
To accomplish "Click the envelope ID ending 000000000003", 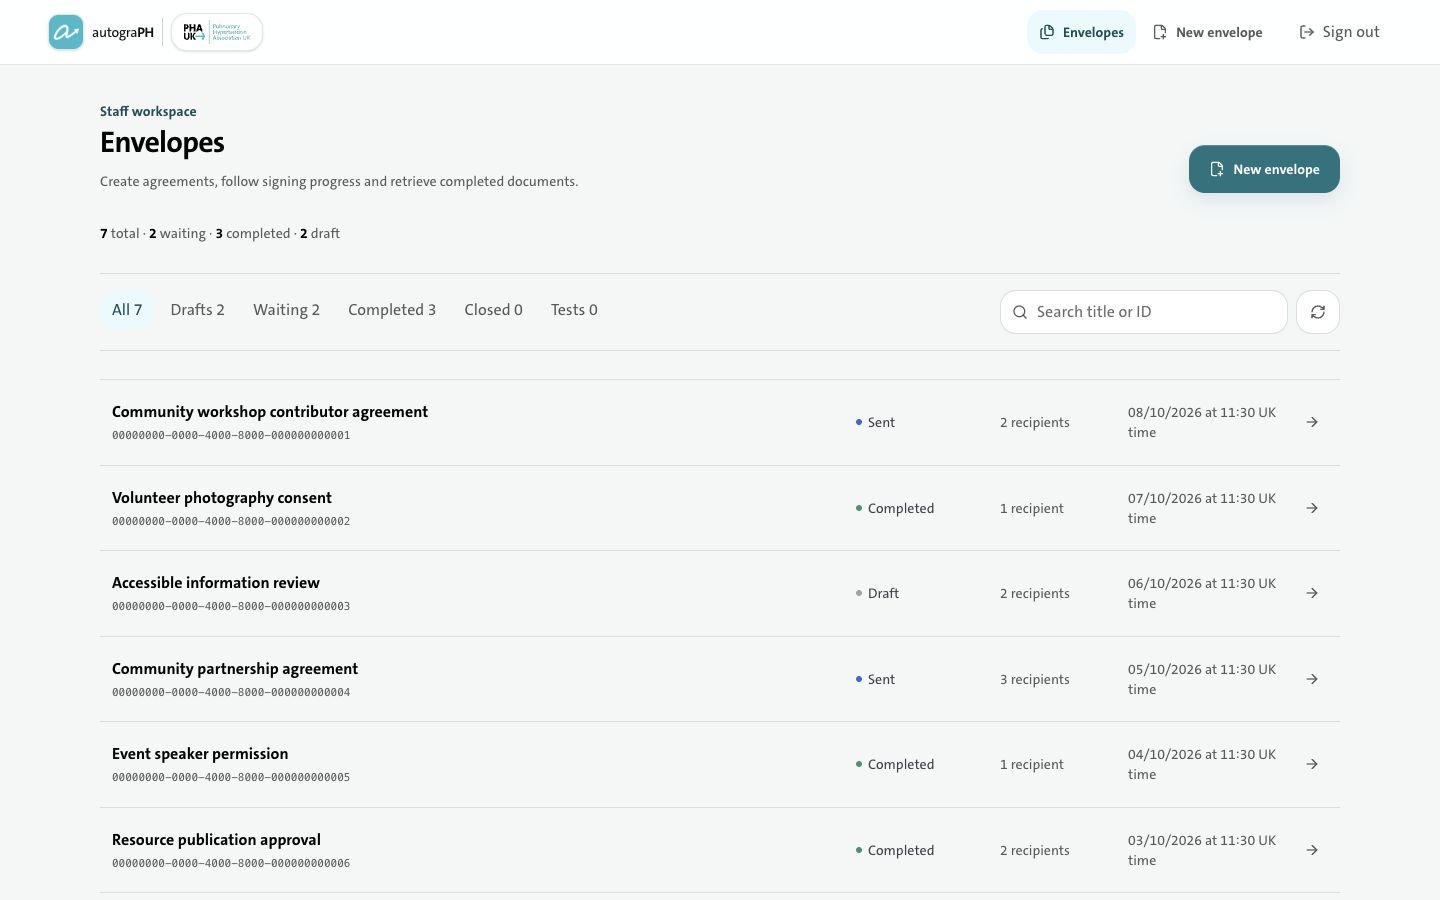I will [231, 606].
